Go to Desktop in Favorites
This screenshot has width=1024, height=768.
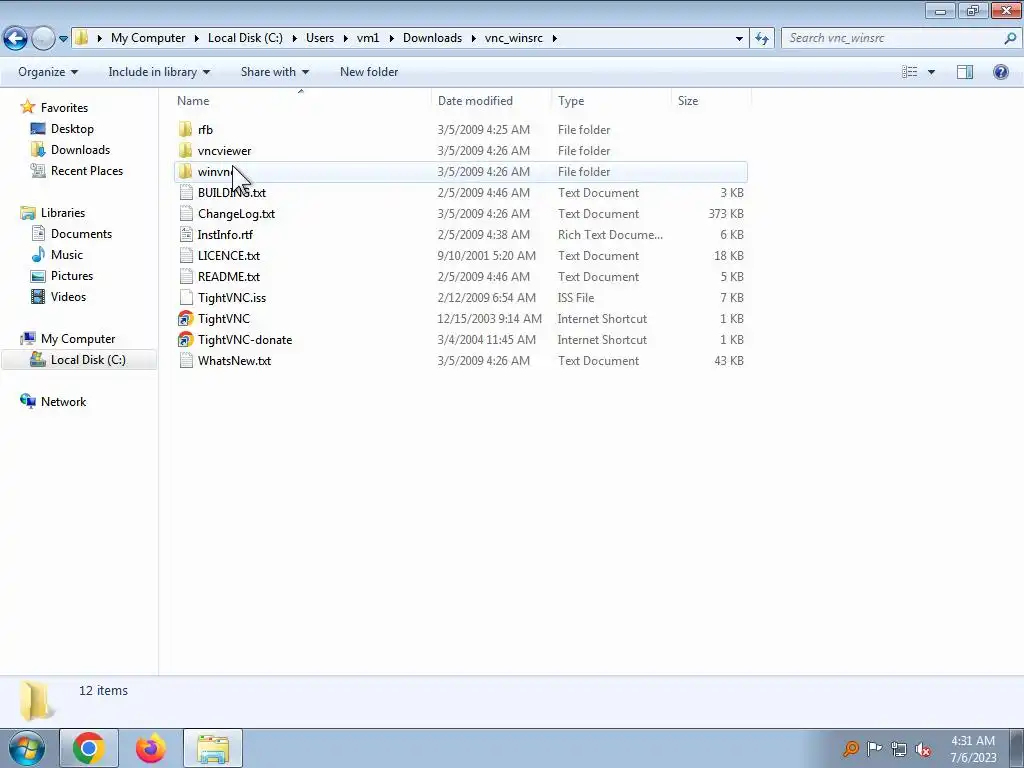(x=72, y=129)
